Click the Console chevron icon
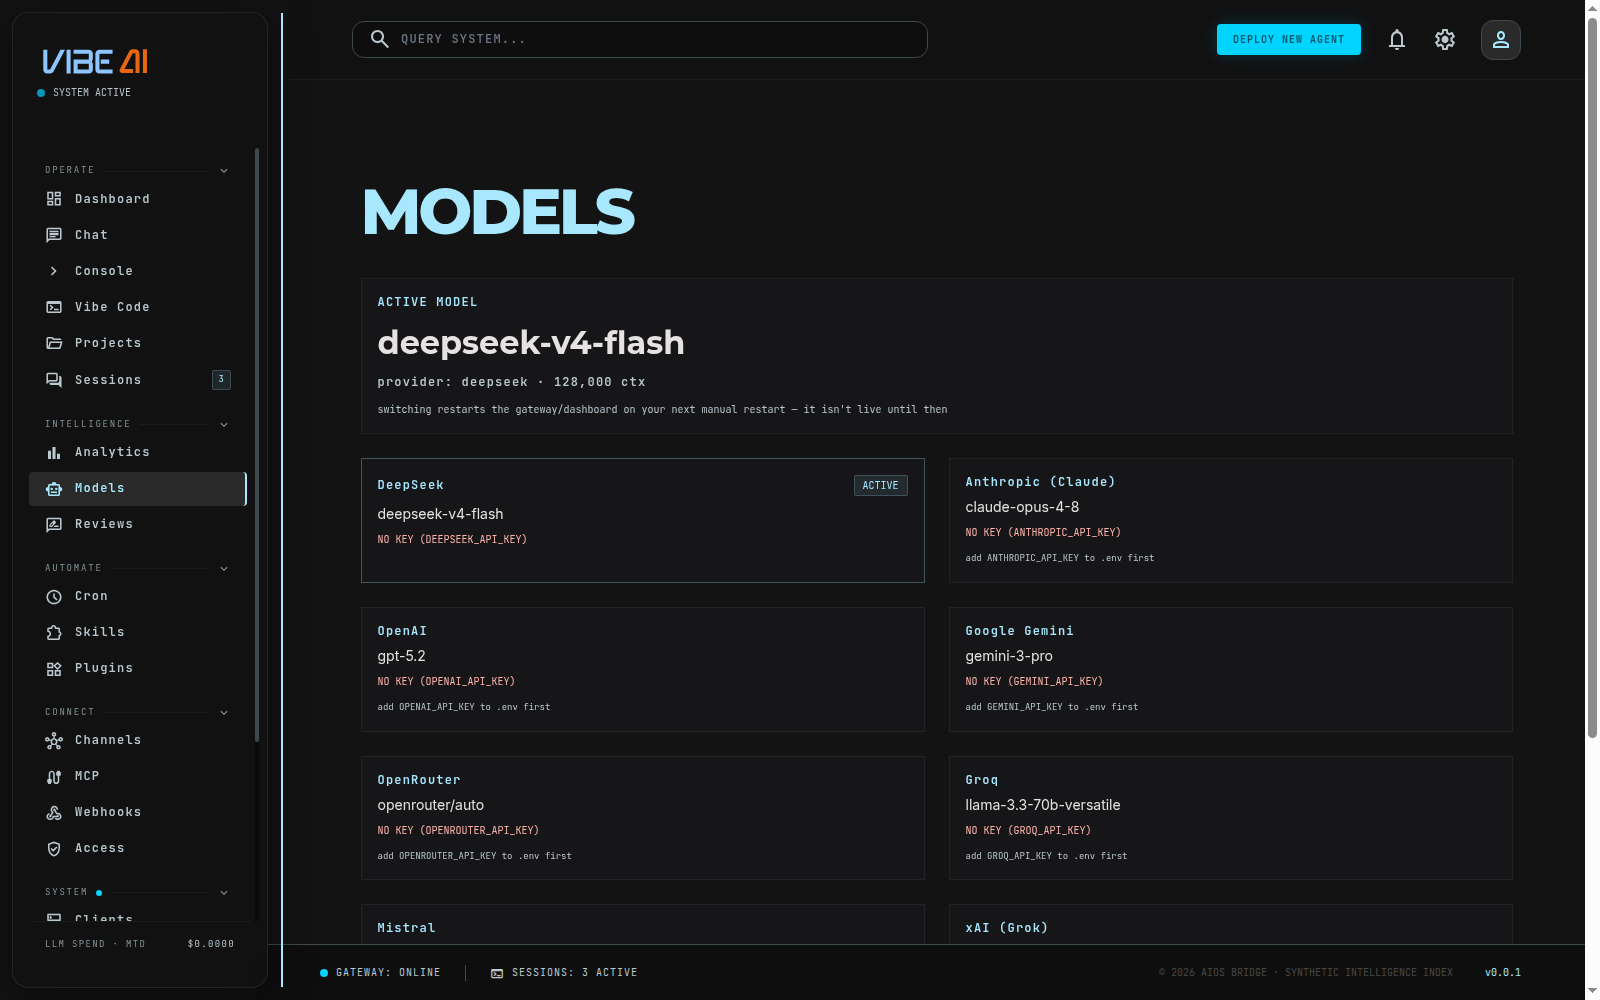Viewport: 1600px width, 1000px height. tap(54, 271)
